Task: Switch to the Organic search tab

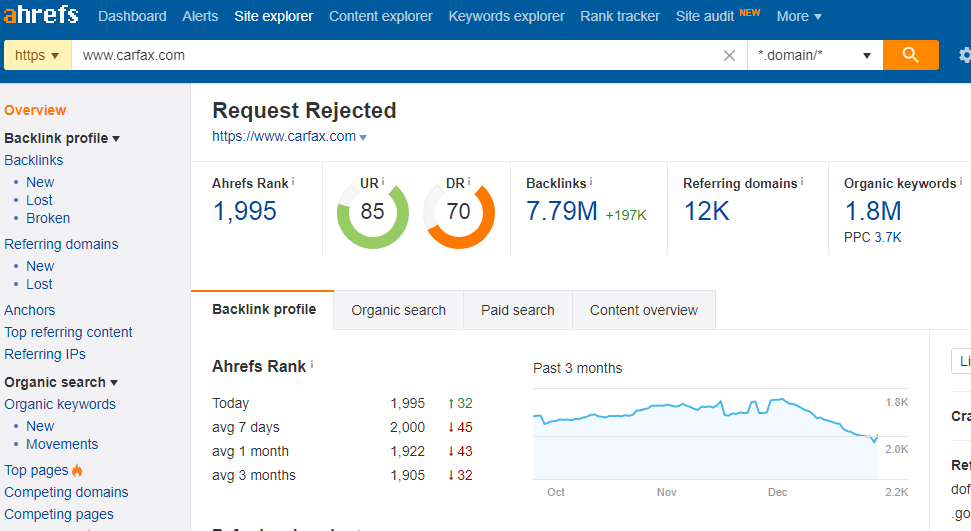Action: coord(398,310)
